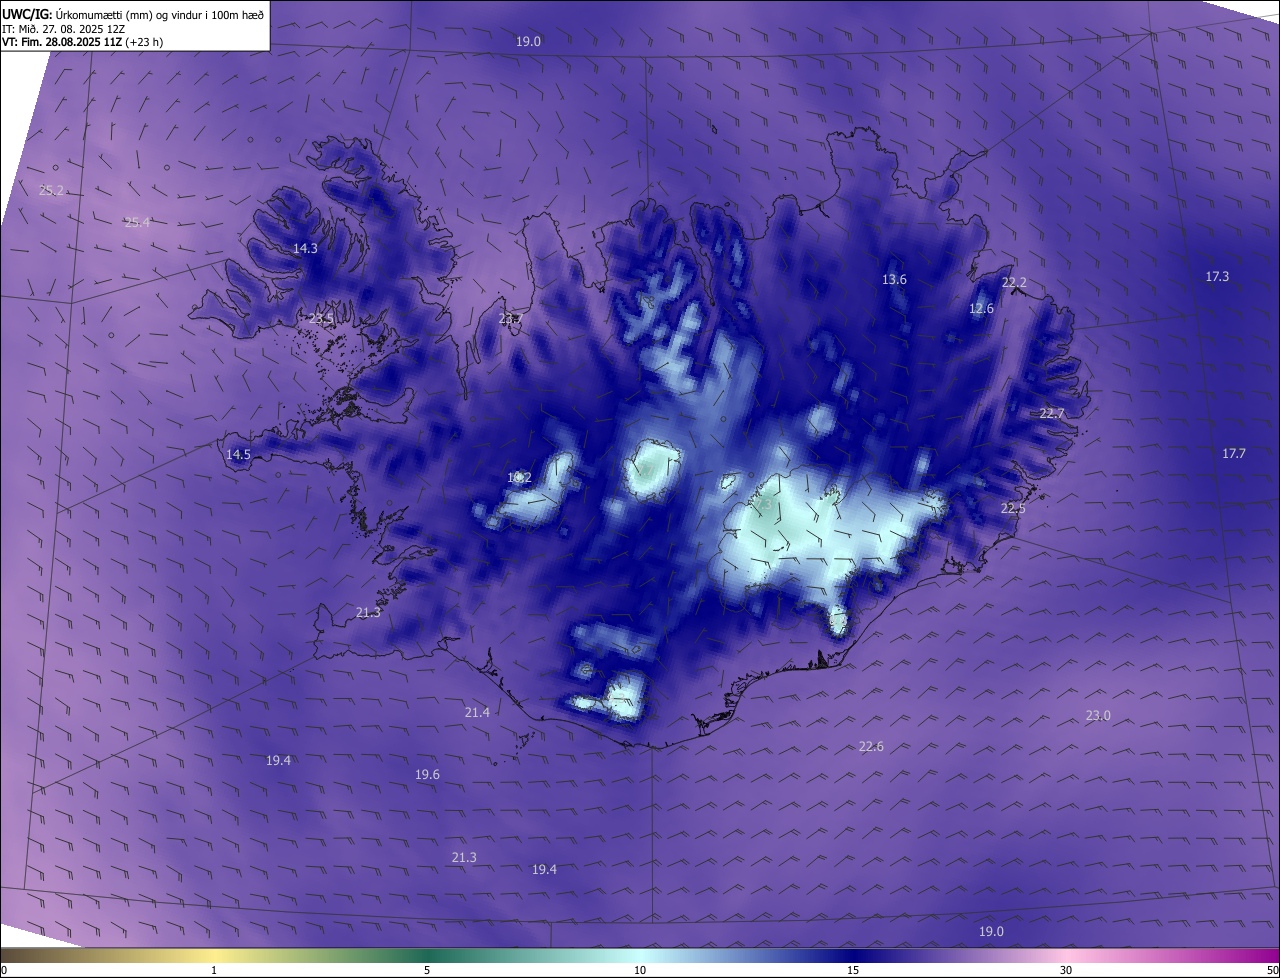Click the 23.0 value label
Image resolution: width=1280 pixels, height=978 pixels.
[1098, 715]
